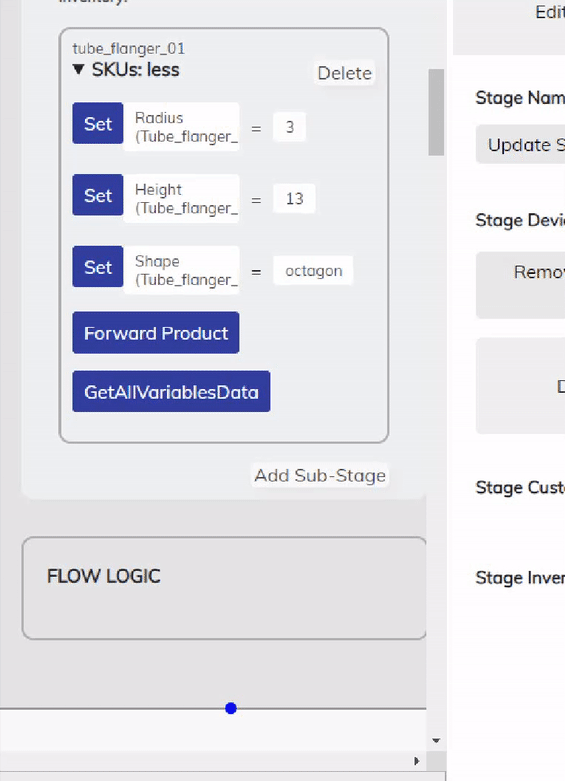Select the Height (Tube_flanger_ variable field
The width and height of the screenshot is (565, 781).
181,199
